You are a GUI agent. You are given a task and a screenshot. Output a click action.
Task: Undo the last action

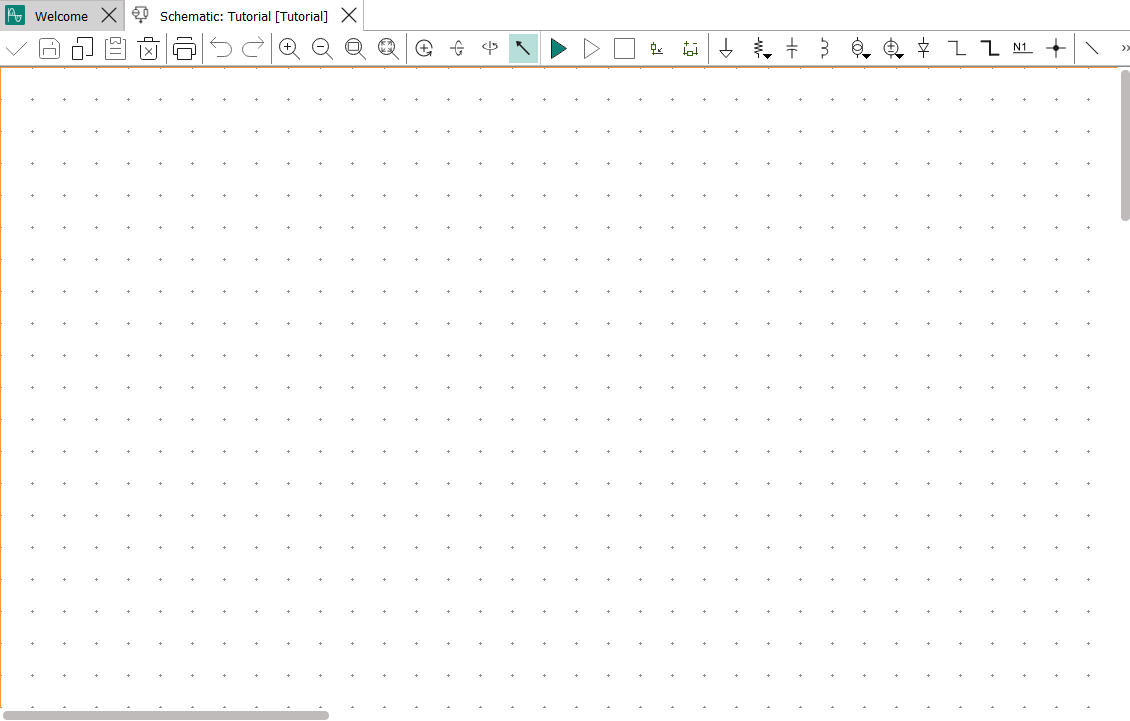(221, 49)
